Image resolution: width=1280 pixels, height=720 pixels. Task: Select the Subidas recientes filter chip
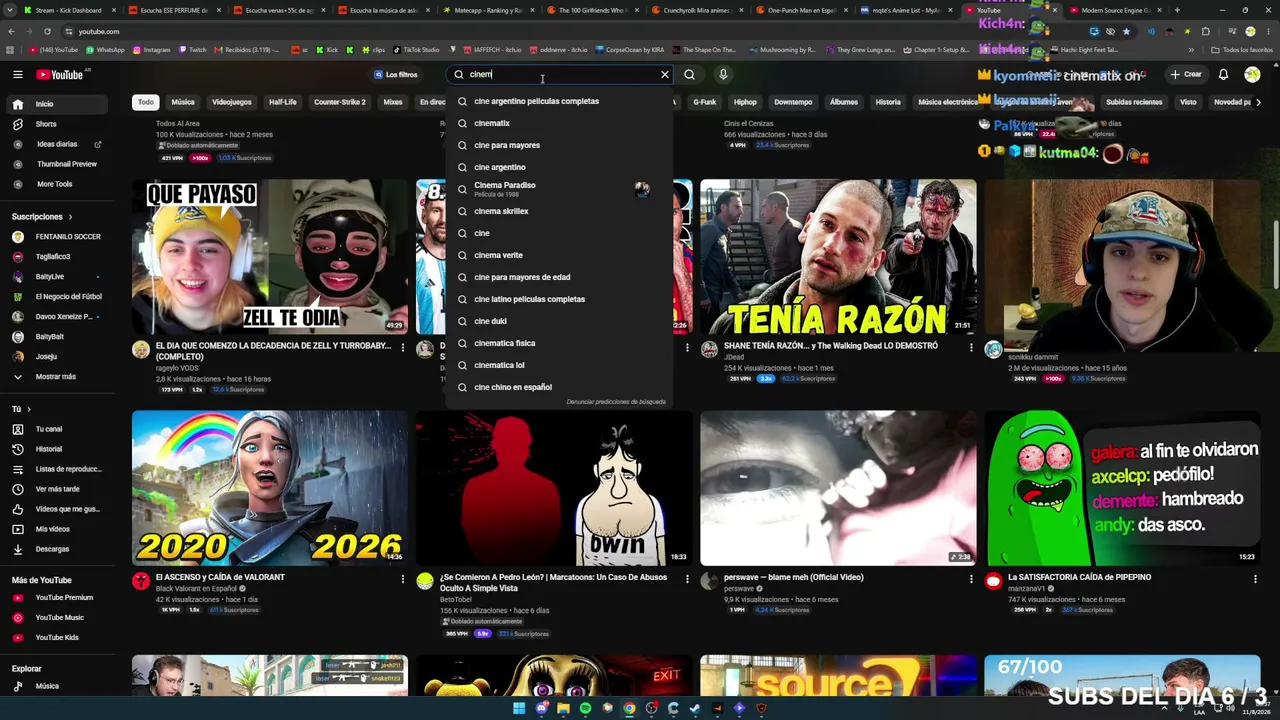1134,102
